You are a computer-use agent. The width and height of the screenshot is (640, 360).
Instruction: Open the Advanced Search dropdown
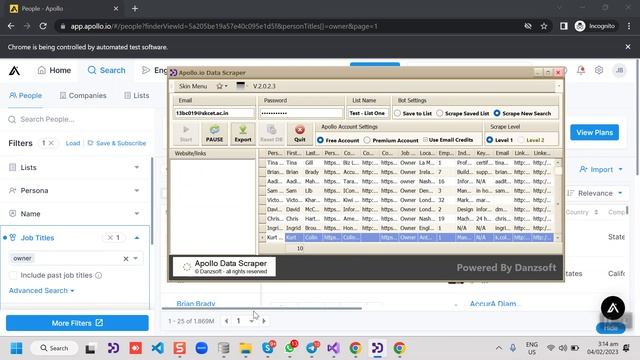42,291
